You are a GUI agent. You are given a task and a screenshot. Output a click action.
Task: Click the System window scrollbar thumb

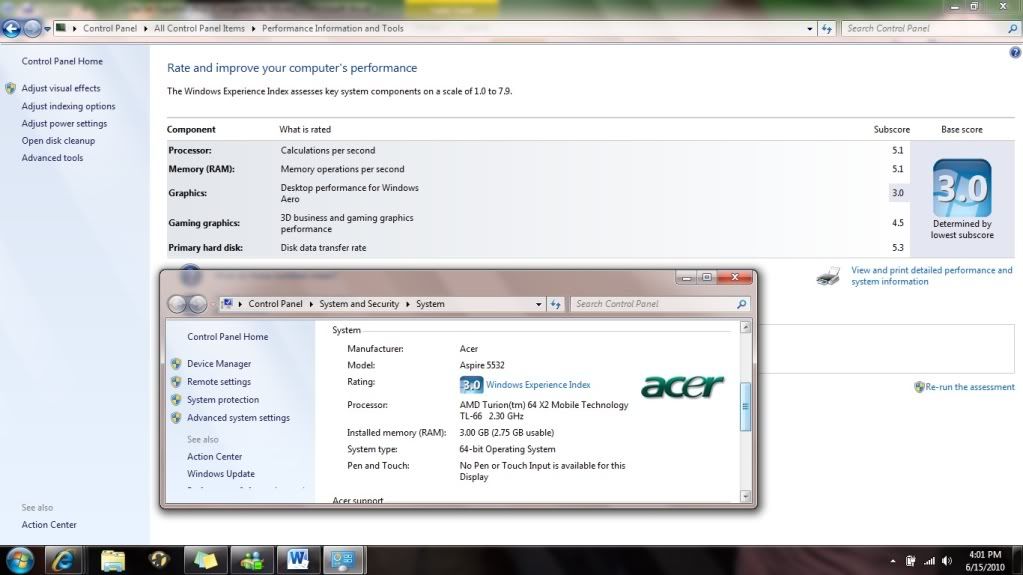[746, 407]
